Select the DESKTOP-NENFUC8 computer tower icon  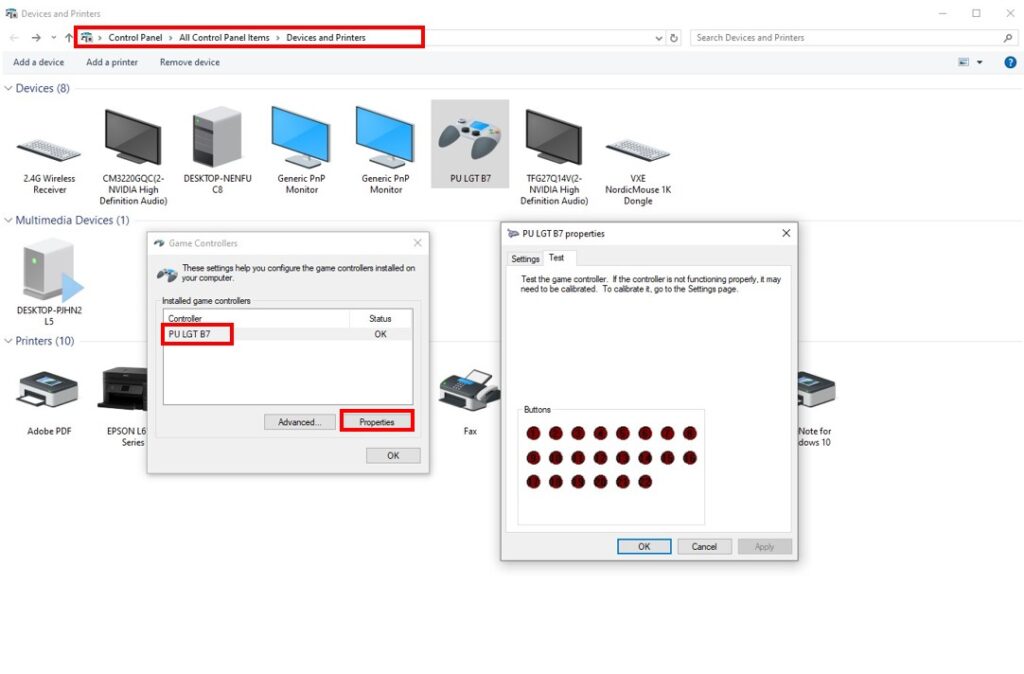(x=217, y=137)
